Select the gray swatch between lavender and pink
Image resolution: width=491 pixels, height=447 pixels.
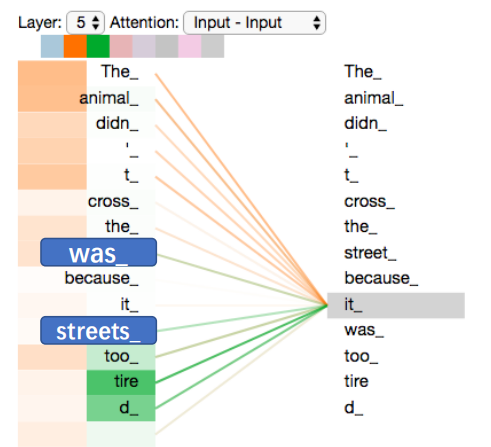167,46
